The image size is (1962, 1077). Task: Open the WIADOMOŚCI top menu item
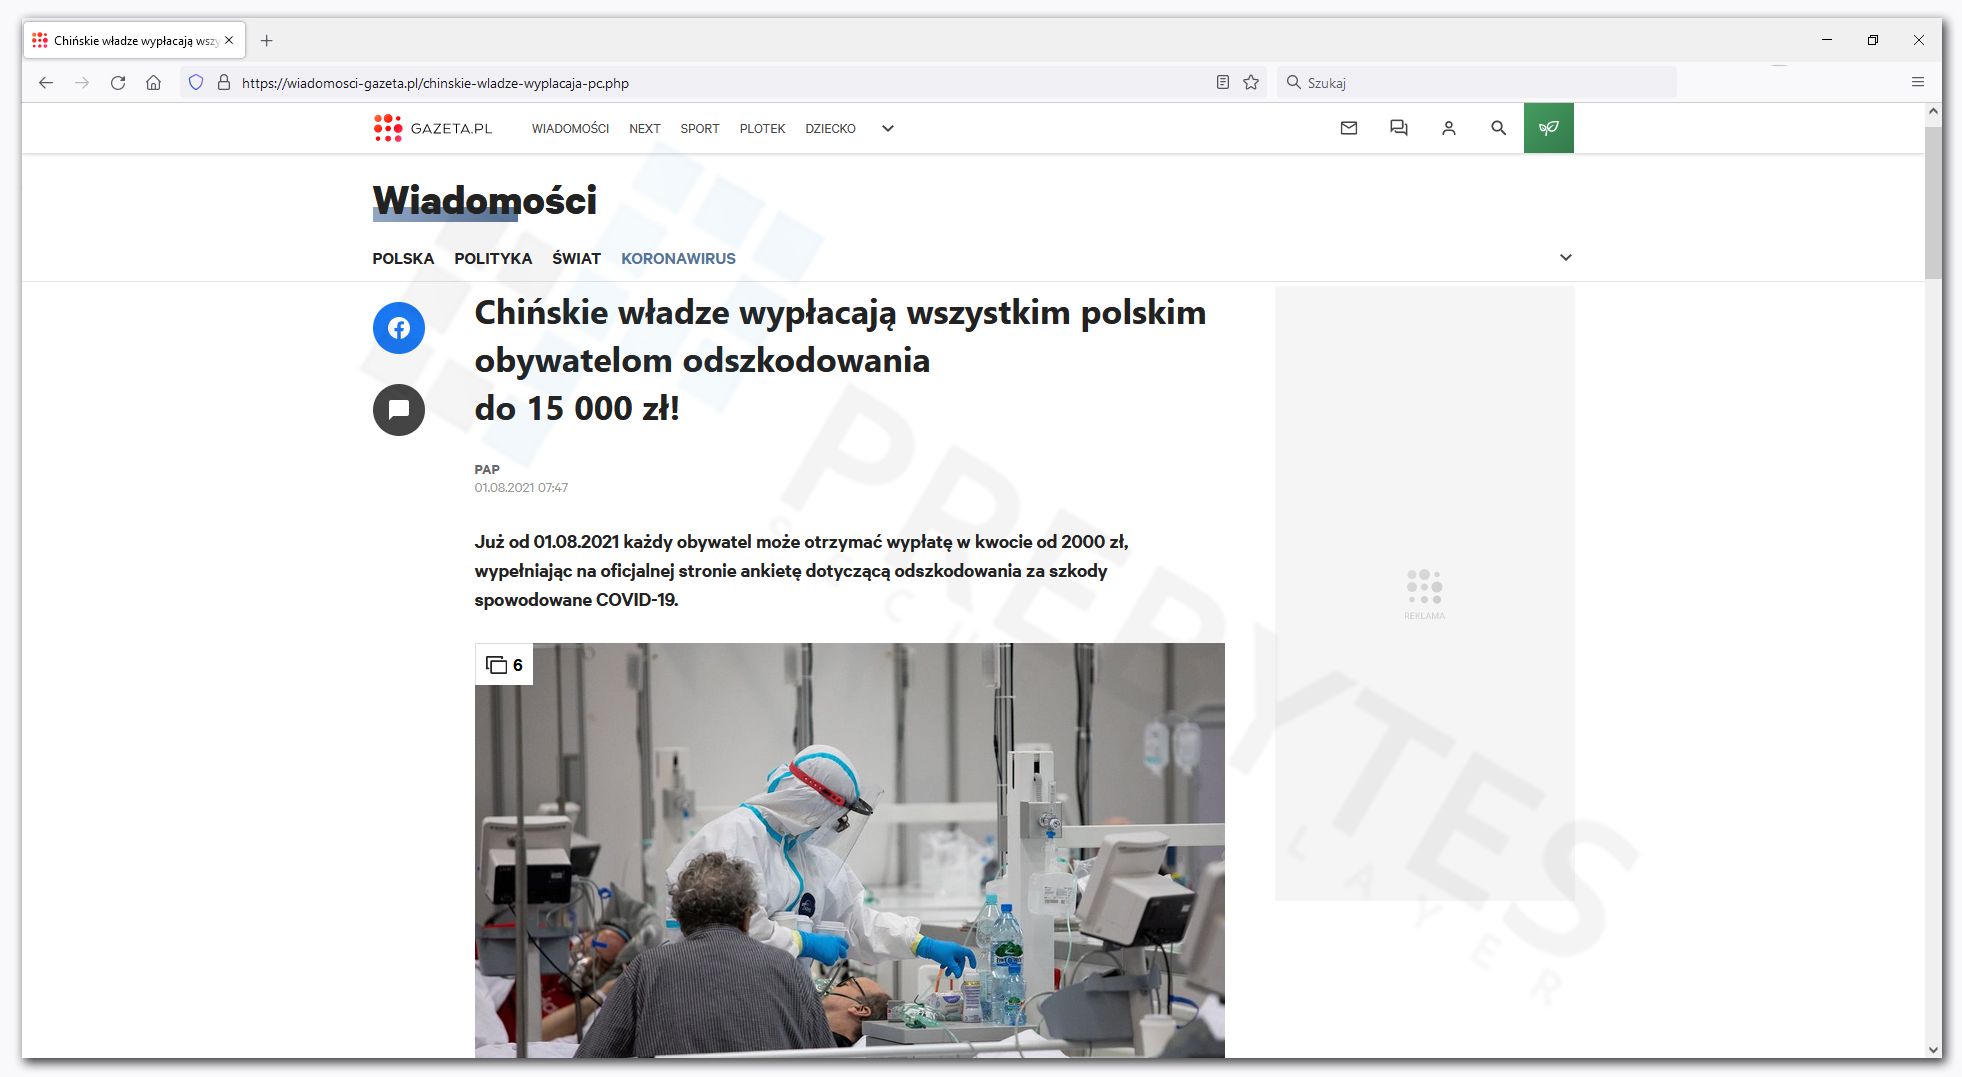point(570,128)
